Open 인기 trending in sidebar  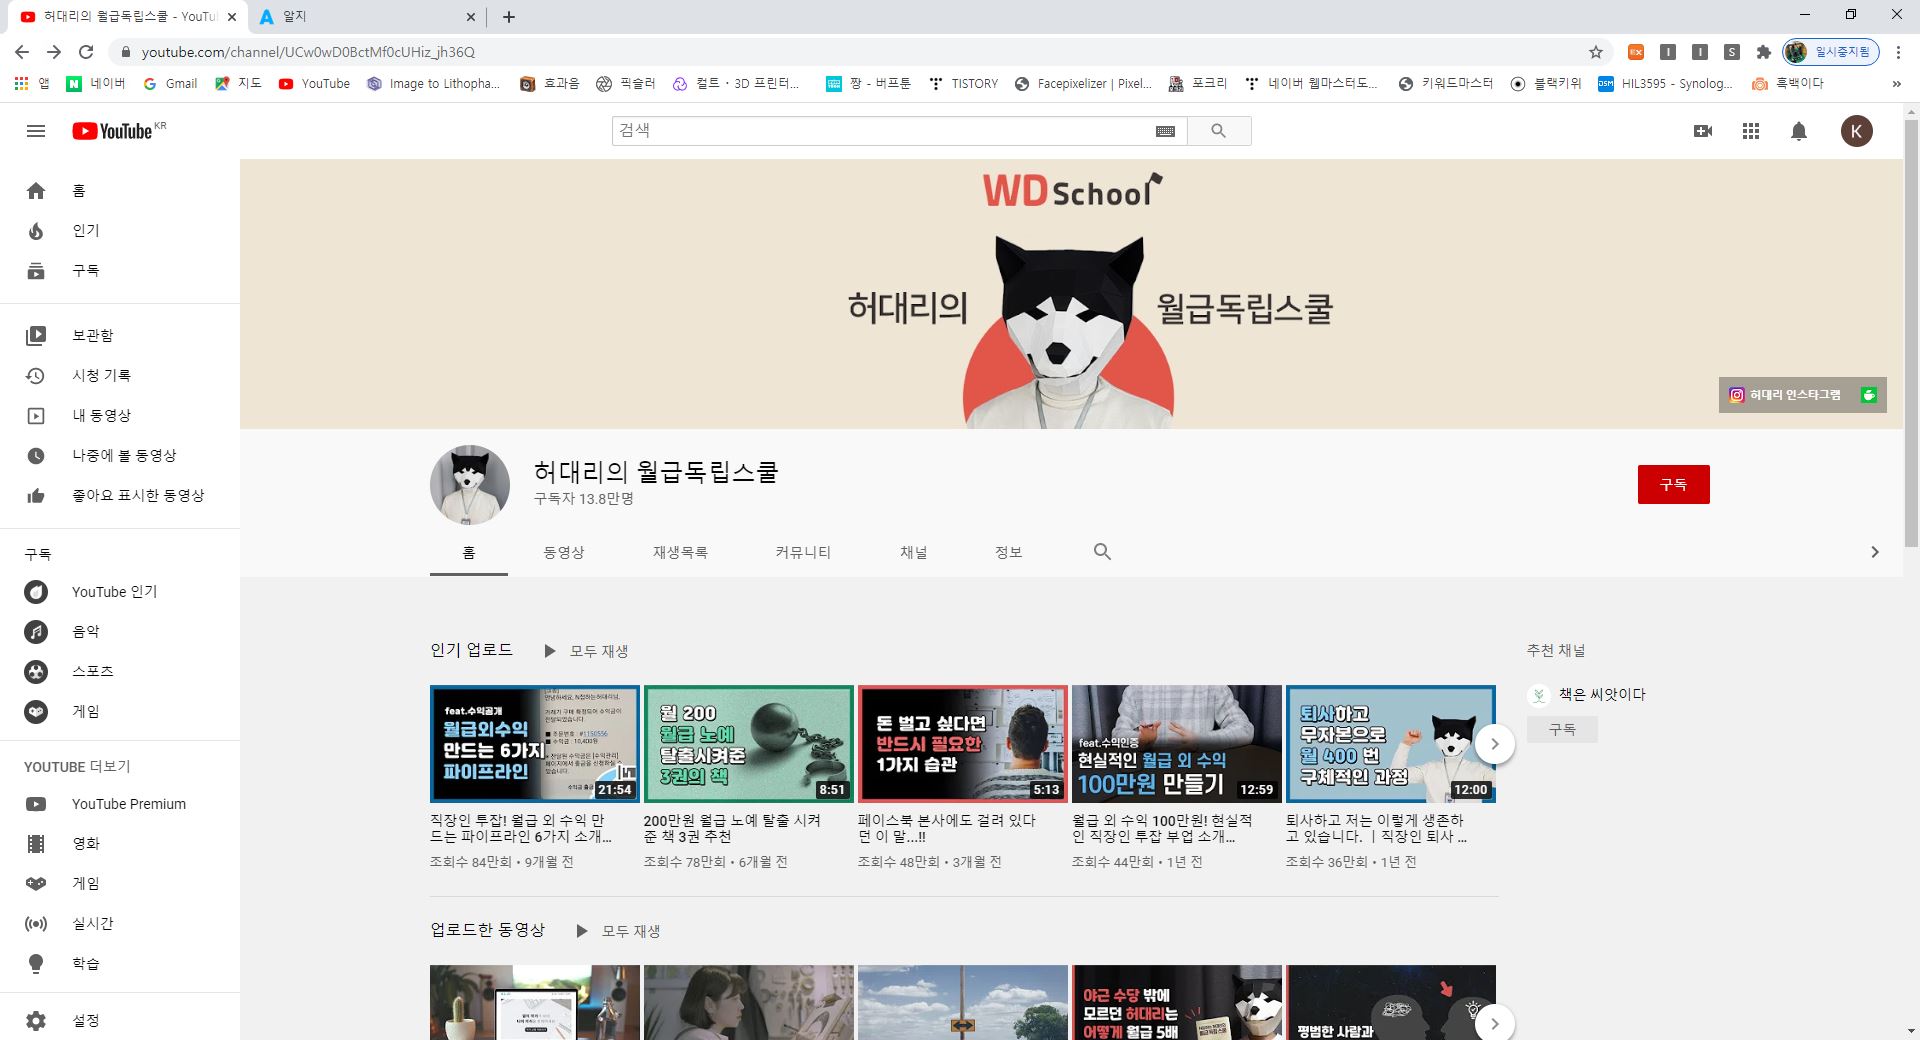pos(120,231)
